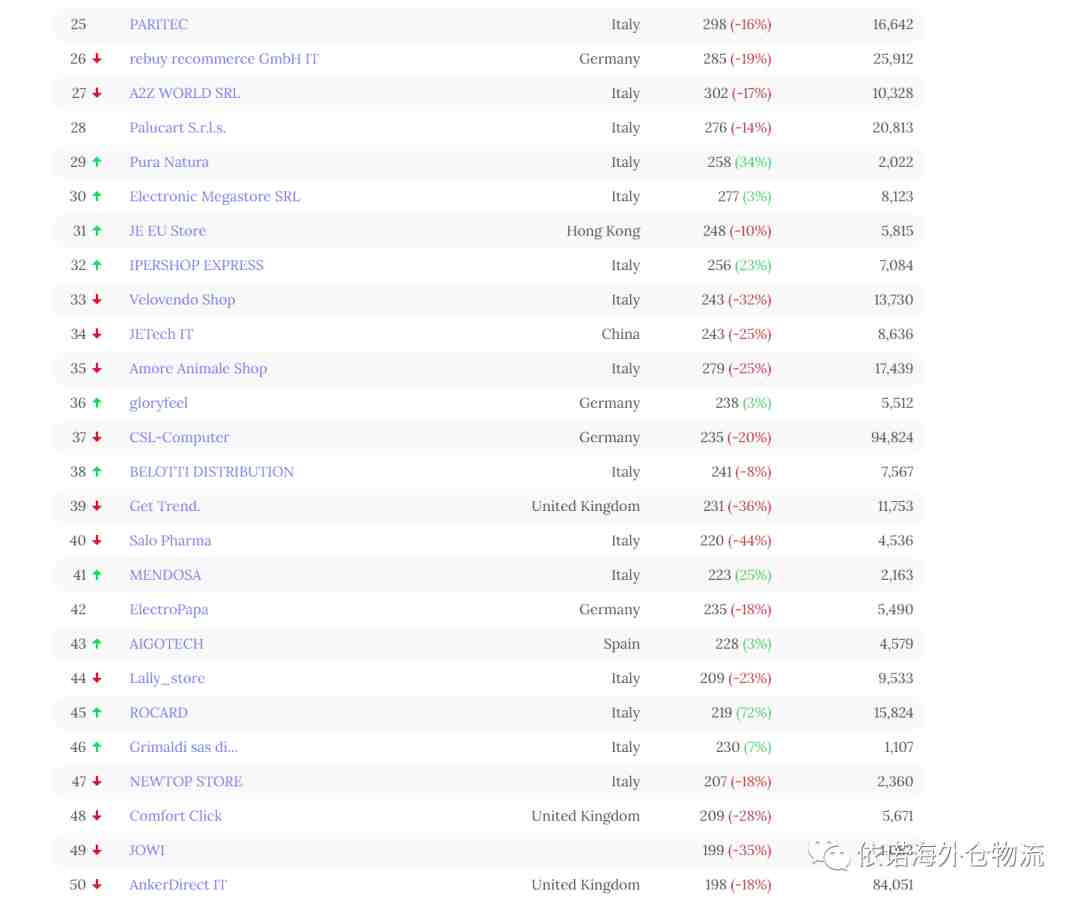
Task: Open the CSL-Computer link
Action: point(179,438)
